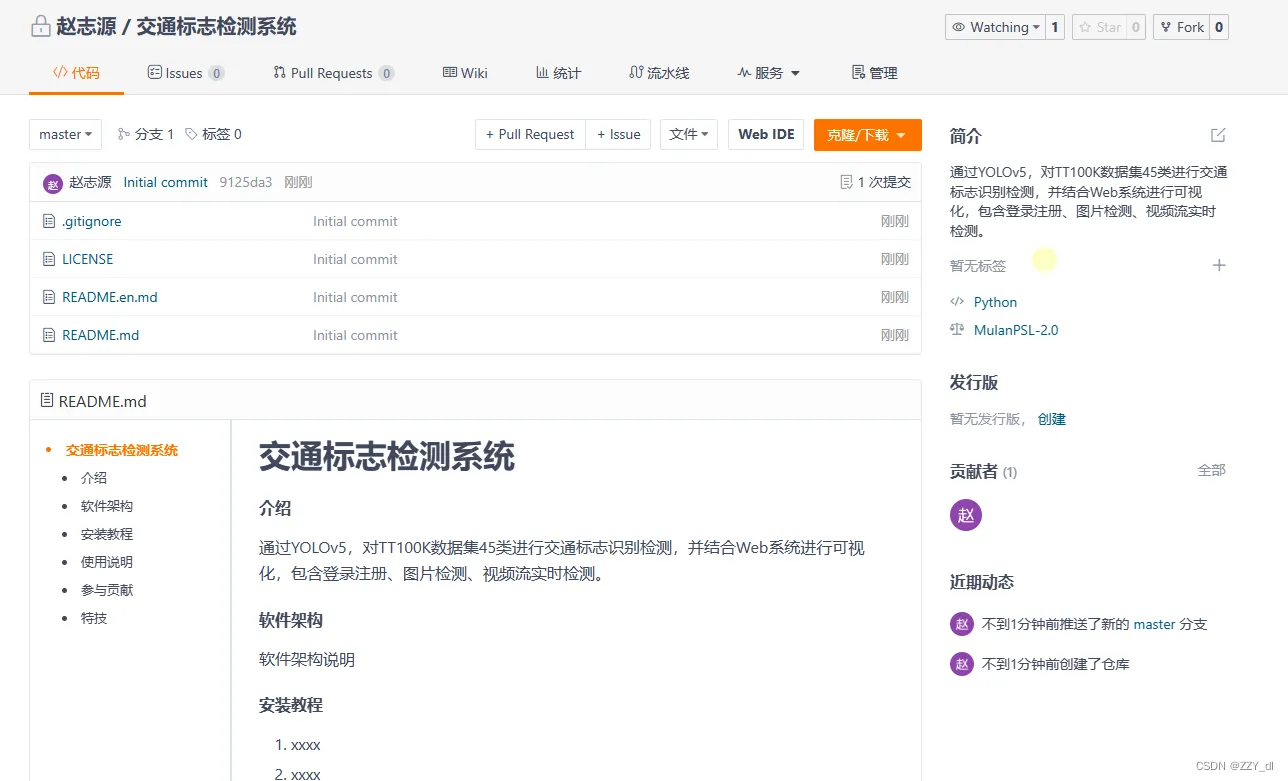
Task: Click the fork count next to Fork
Action: pos(1219,27)
